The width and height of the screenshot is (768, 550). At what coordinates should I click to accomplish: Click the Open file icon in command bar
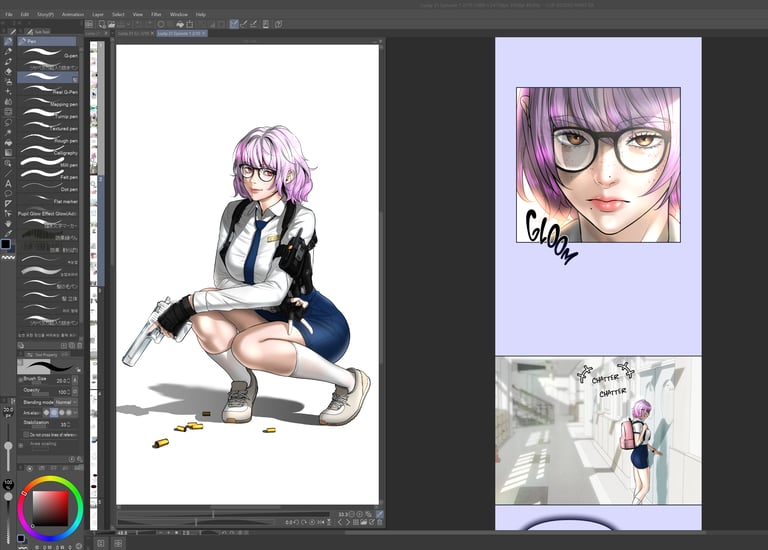point(112,24)
